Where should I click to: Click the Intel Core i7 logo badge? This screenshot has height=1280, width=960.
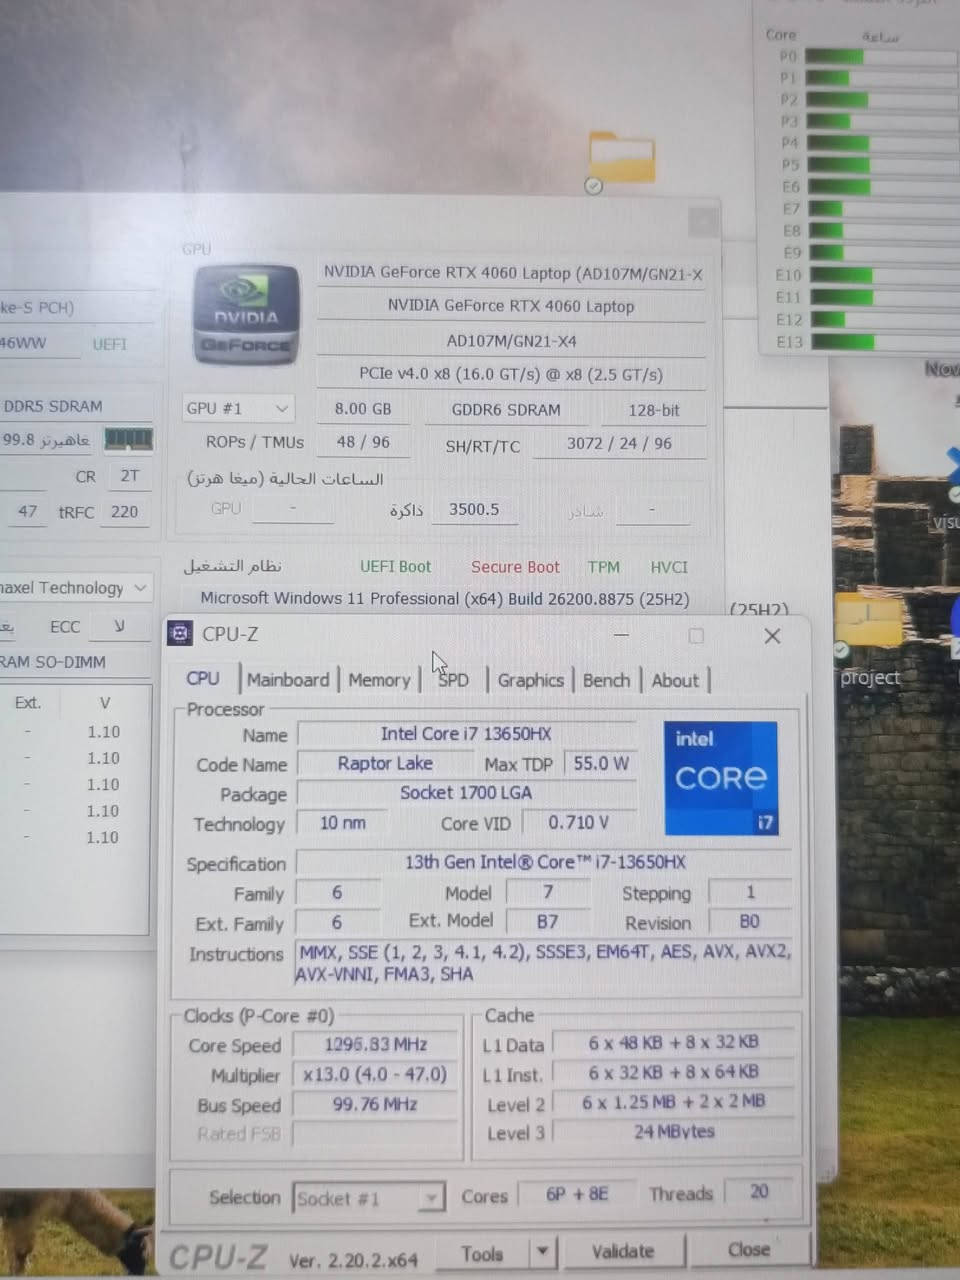click(x=721, y=778)
